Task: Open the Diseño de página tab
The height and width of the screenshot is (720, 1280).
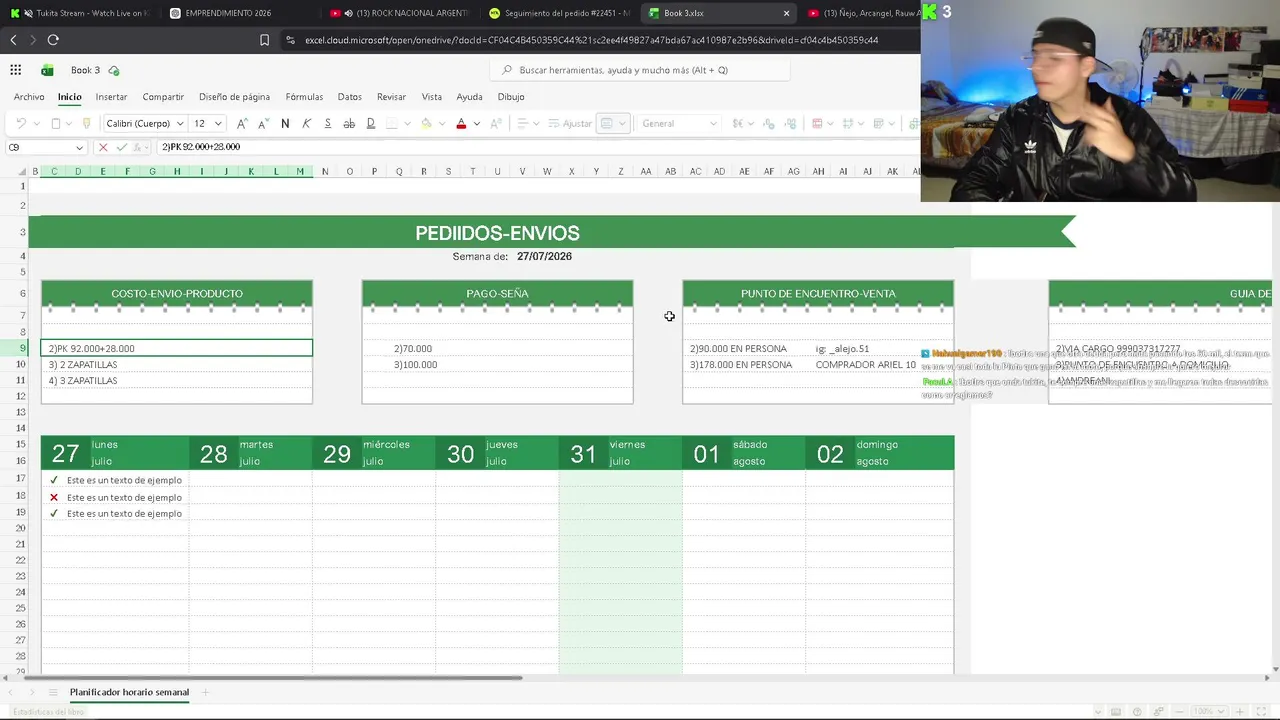Action: 234,97
